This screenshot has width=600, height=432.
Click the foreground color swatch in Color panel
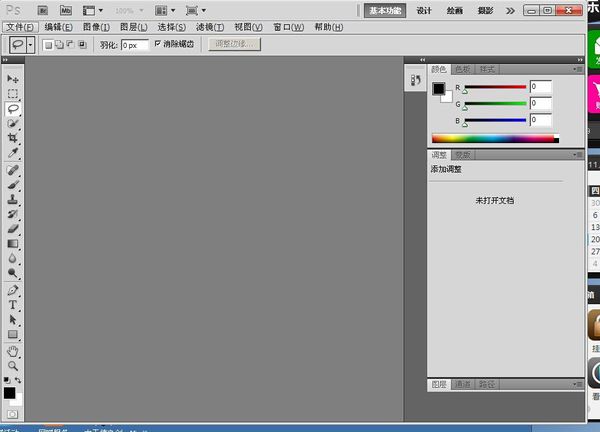pyautogui.click(x=438, y=89)
